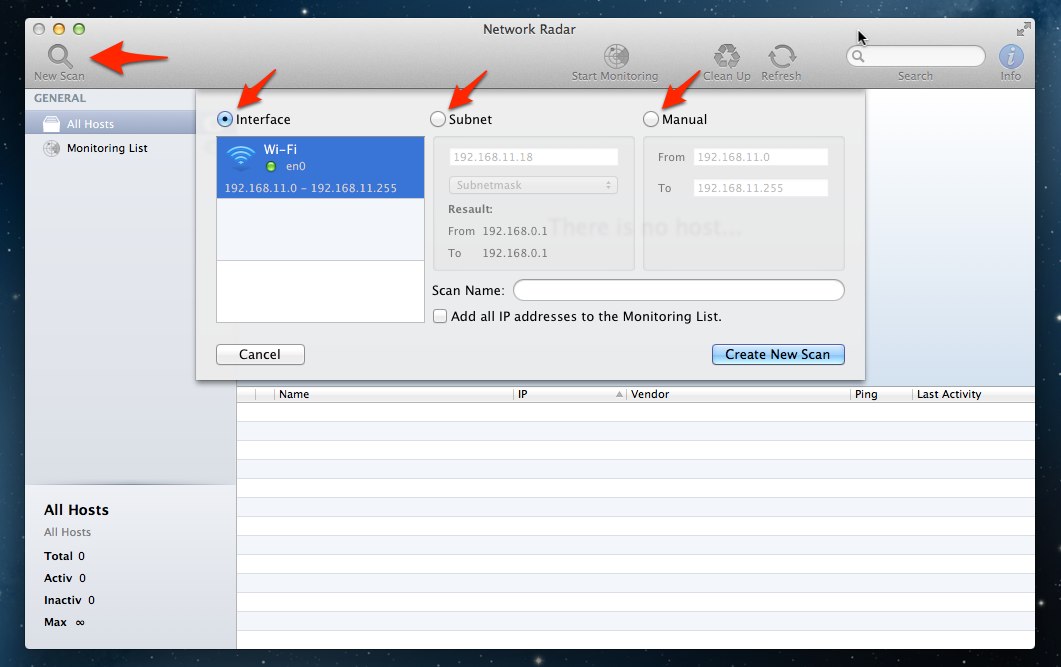Click the Cancel button
The height and width of the screenshot is (667, 1061).
(260, 354)
